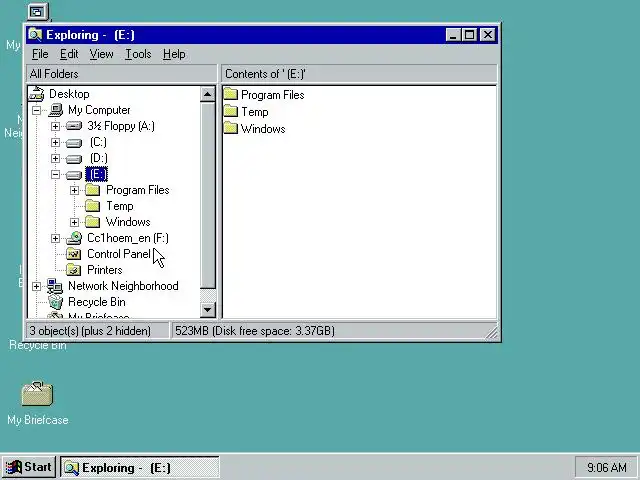Click the 3½ Floppy drive icon
The width and height of the screenshot is (640, 480).
tap(74, 126)
